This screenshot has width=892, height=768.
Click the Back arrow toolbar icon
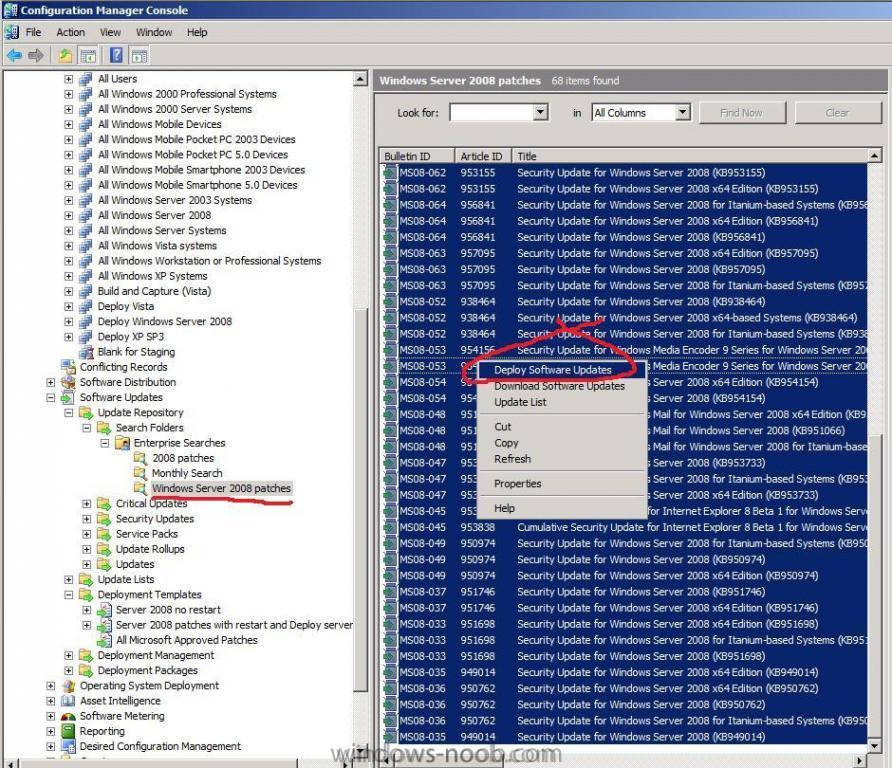click(x=14, y=55)
